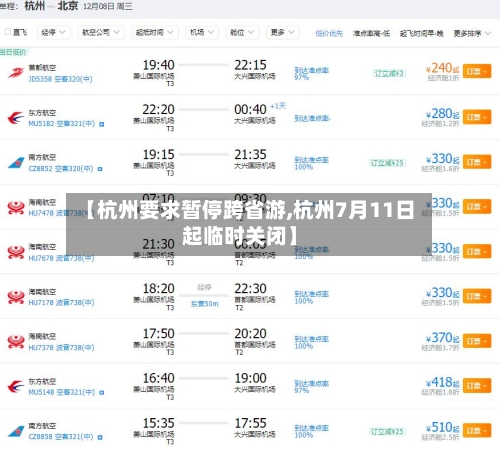Click the ¥510起 price of CZ8858
Screen dimensions: 500x450
[442, 427]
